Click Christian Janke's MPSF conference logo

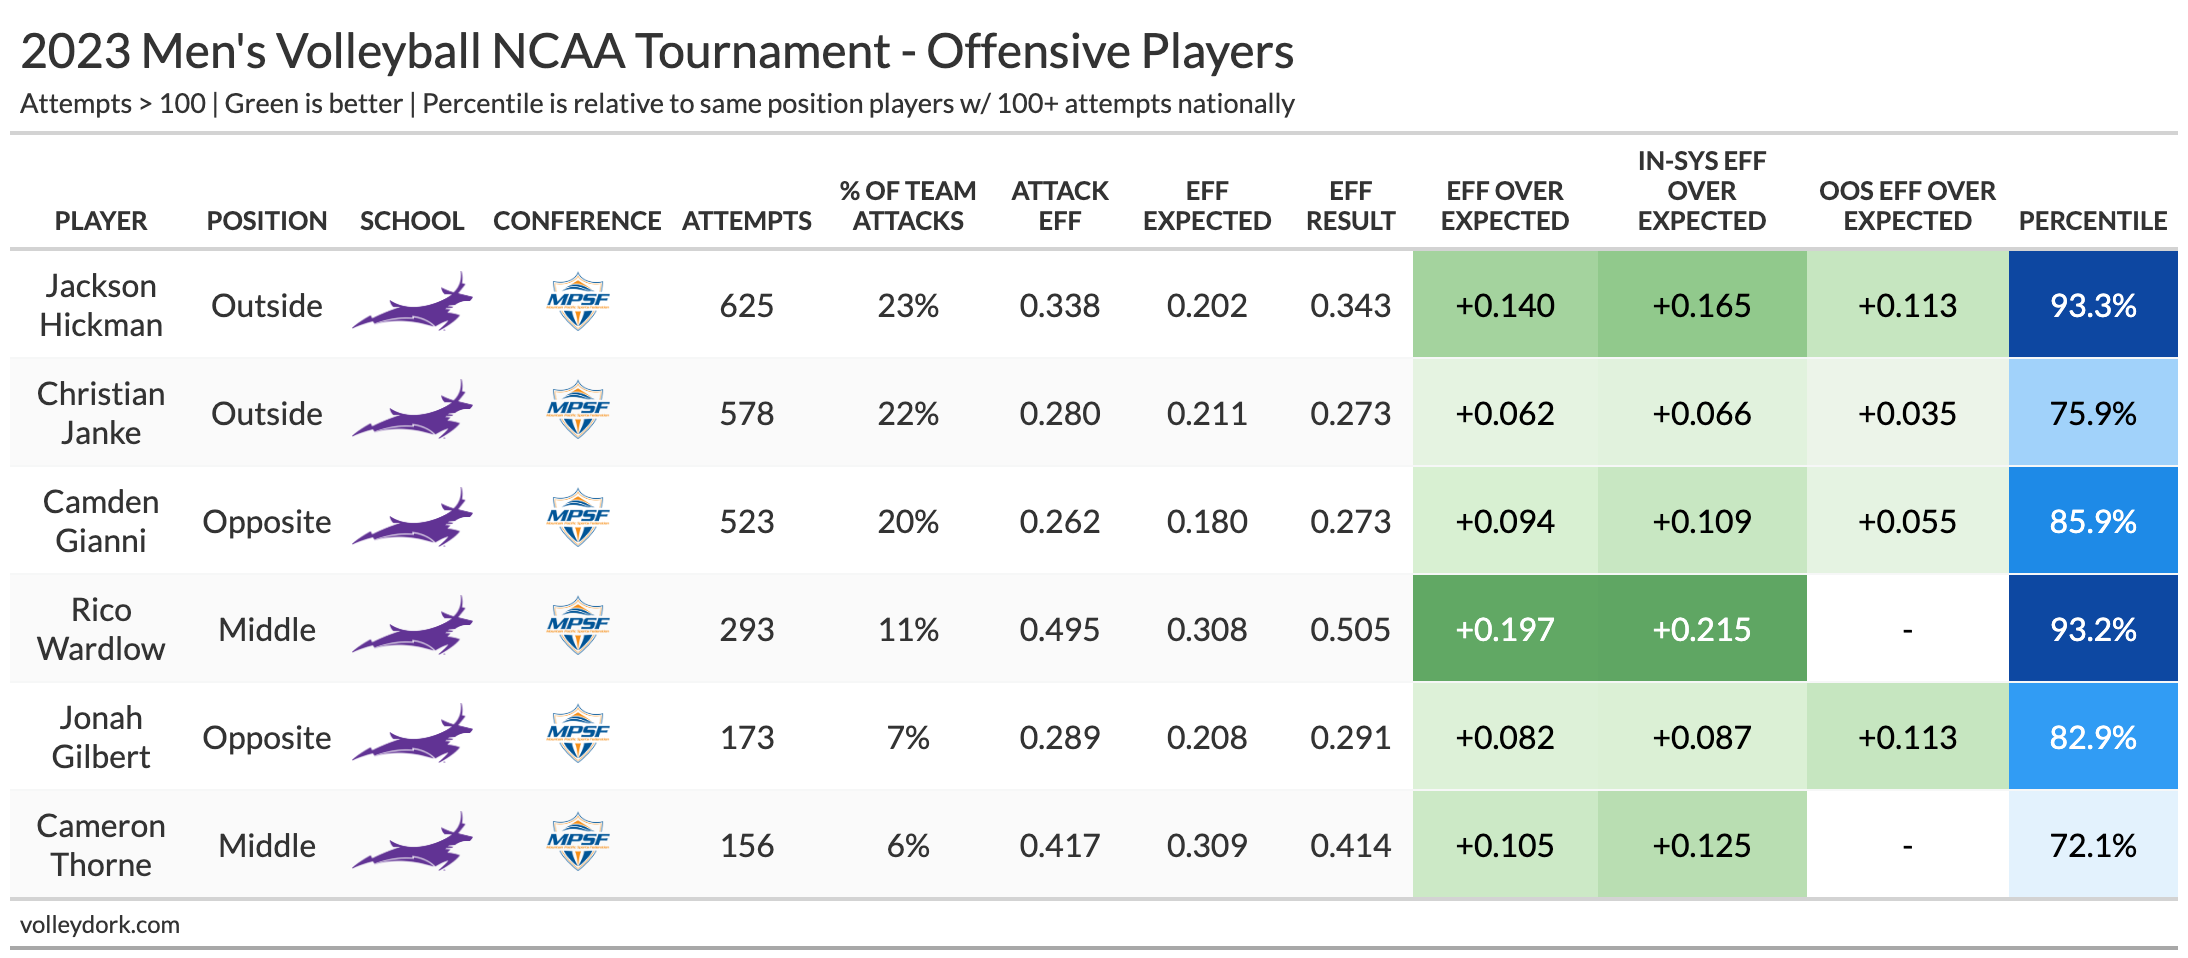(578, 410)
